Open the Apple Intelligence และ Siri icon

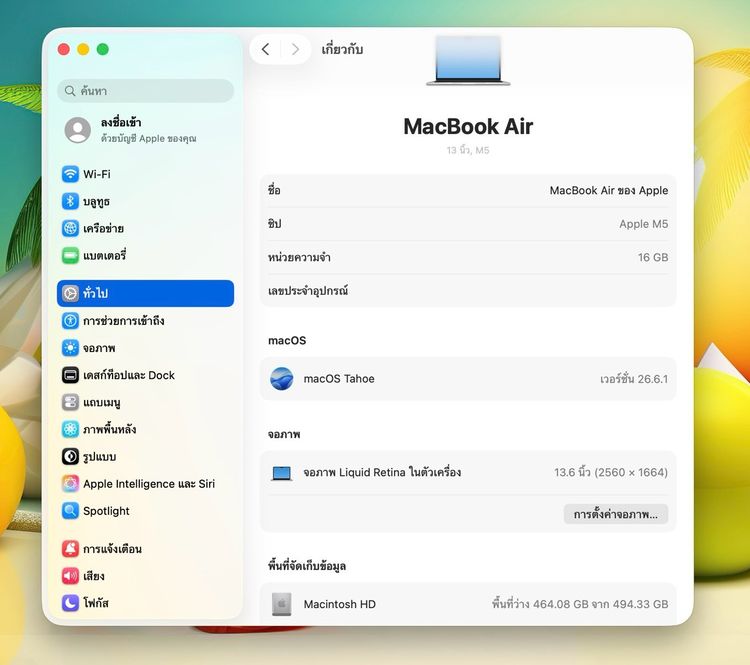point(70,484)
